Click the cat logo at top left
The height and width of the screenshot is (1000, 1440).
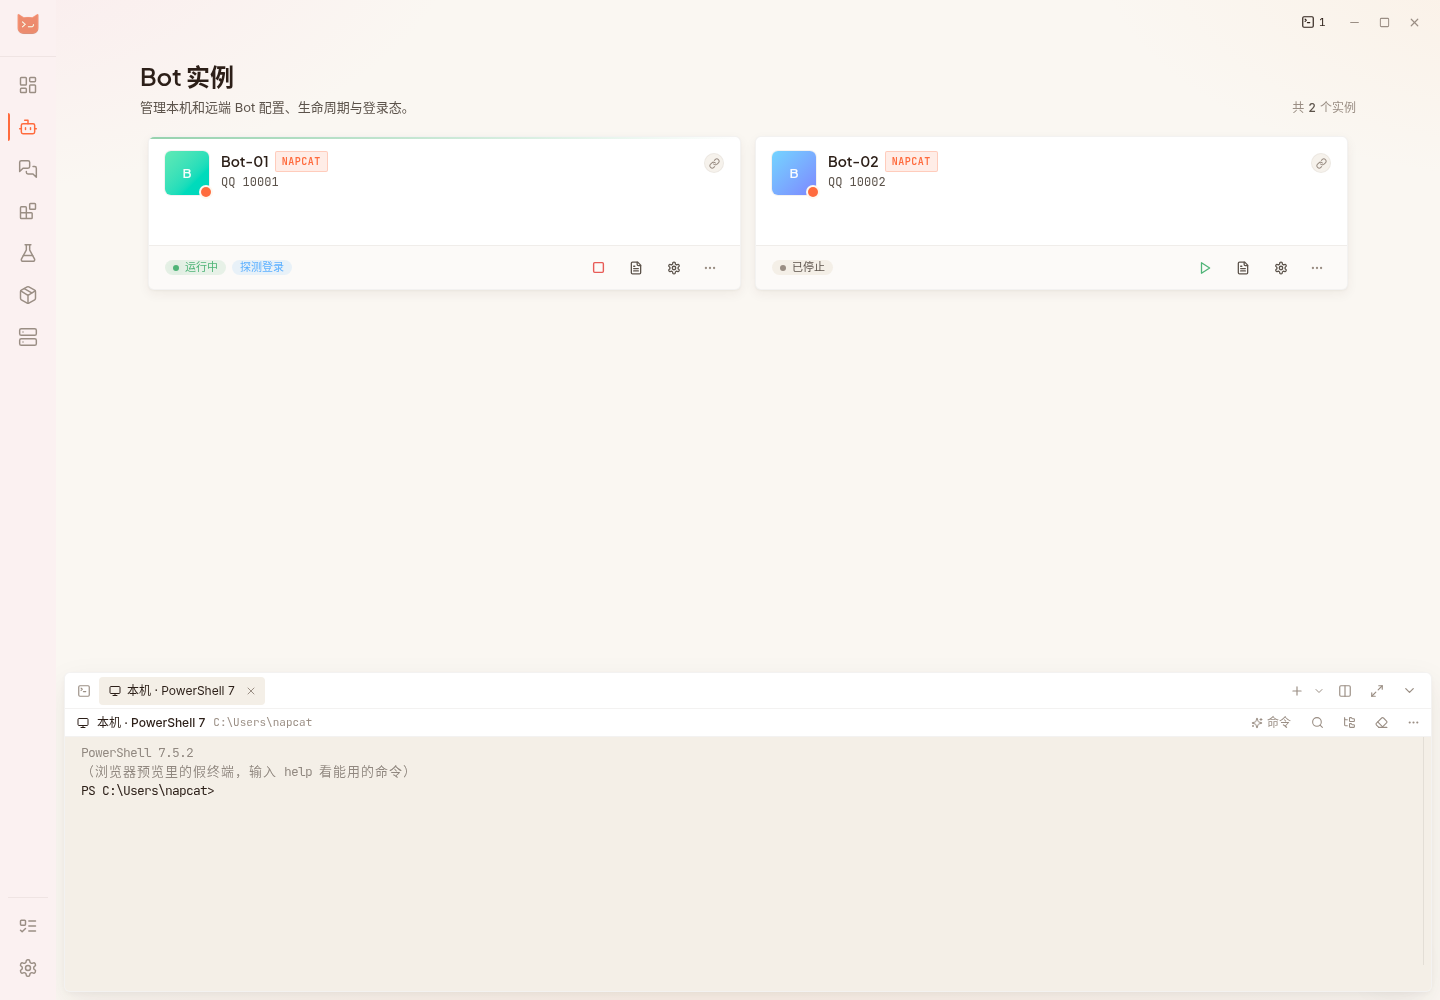click(28, 23)
